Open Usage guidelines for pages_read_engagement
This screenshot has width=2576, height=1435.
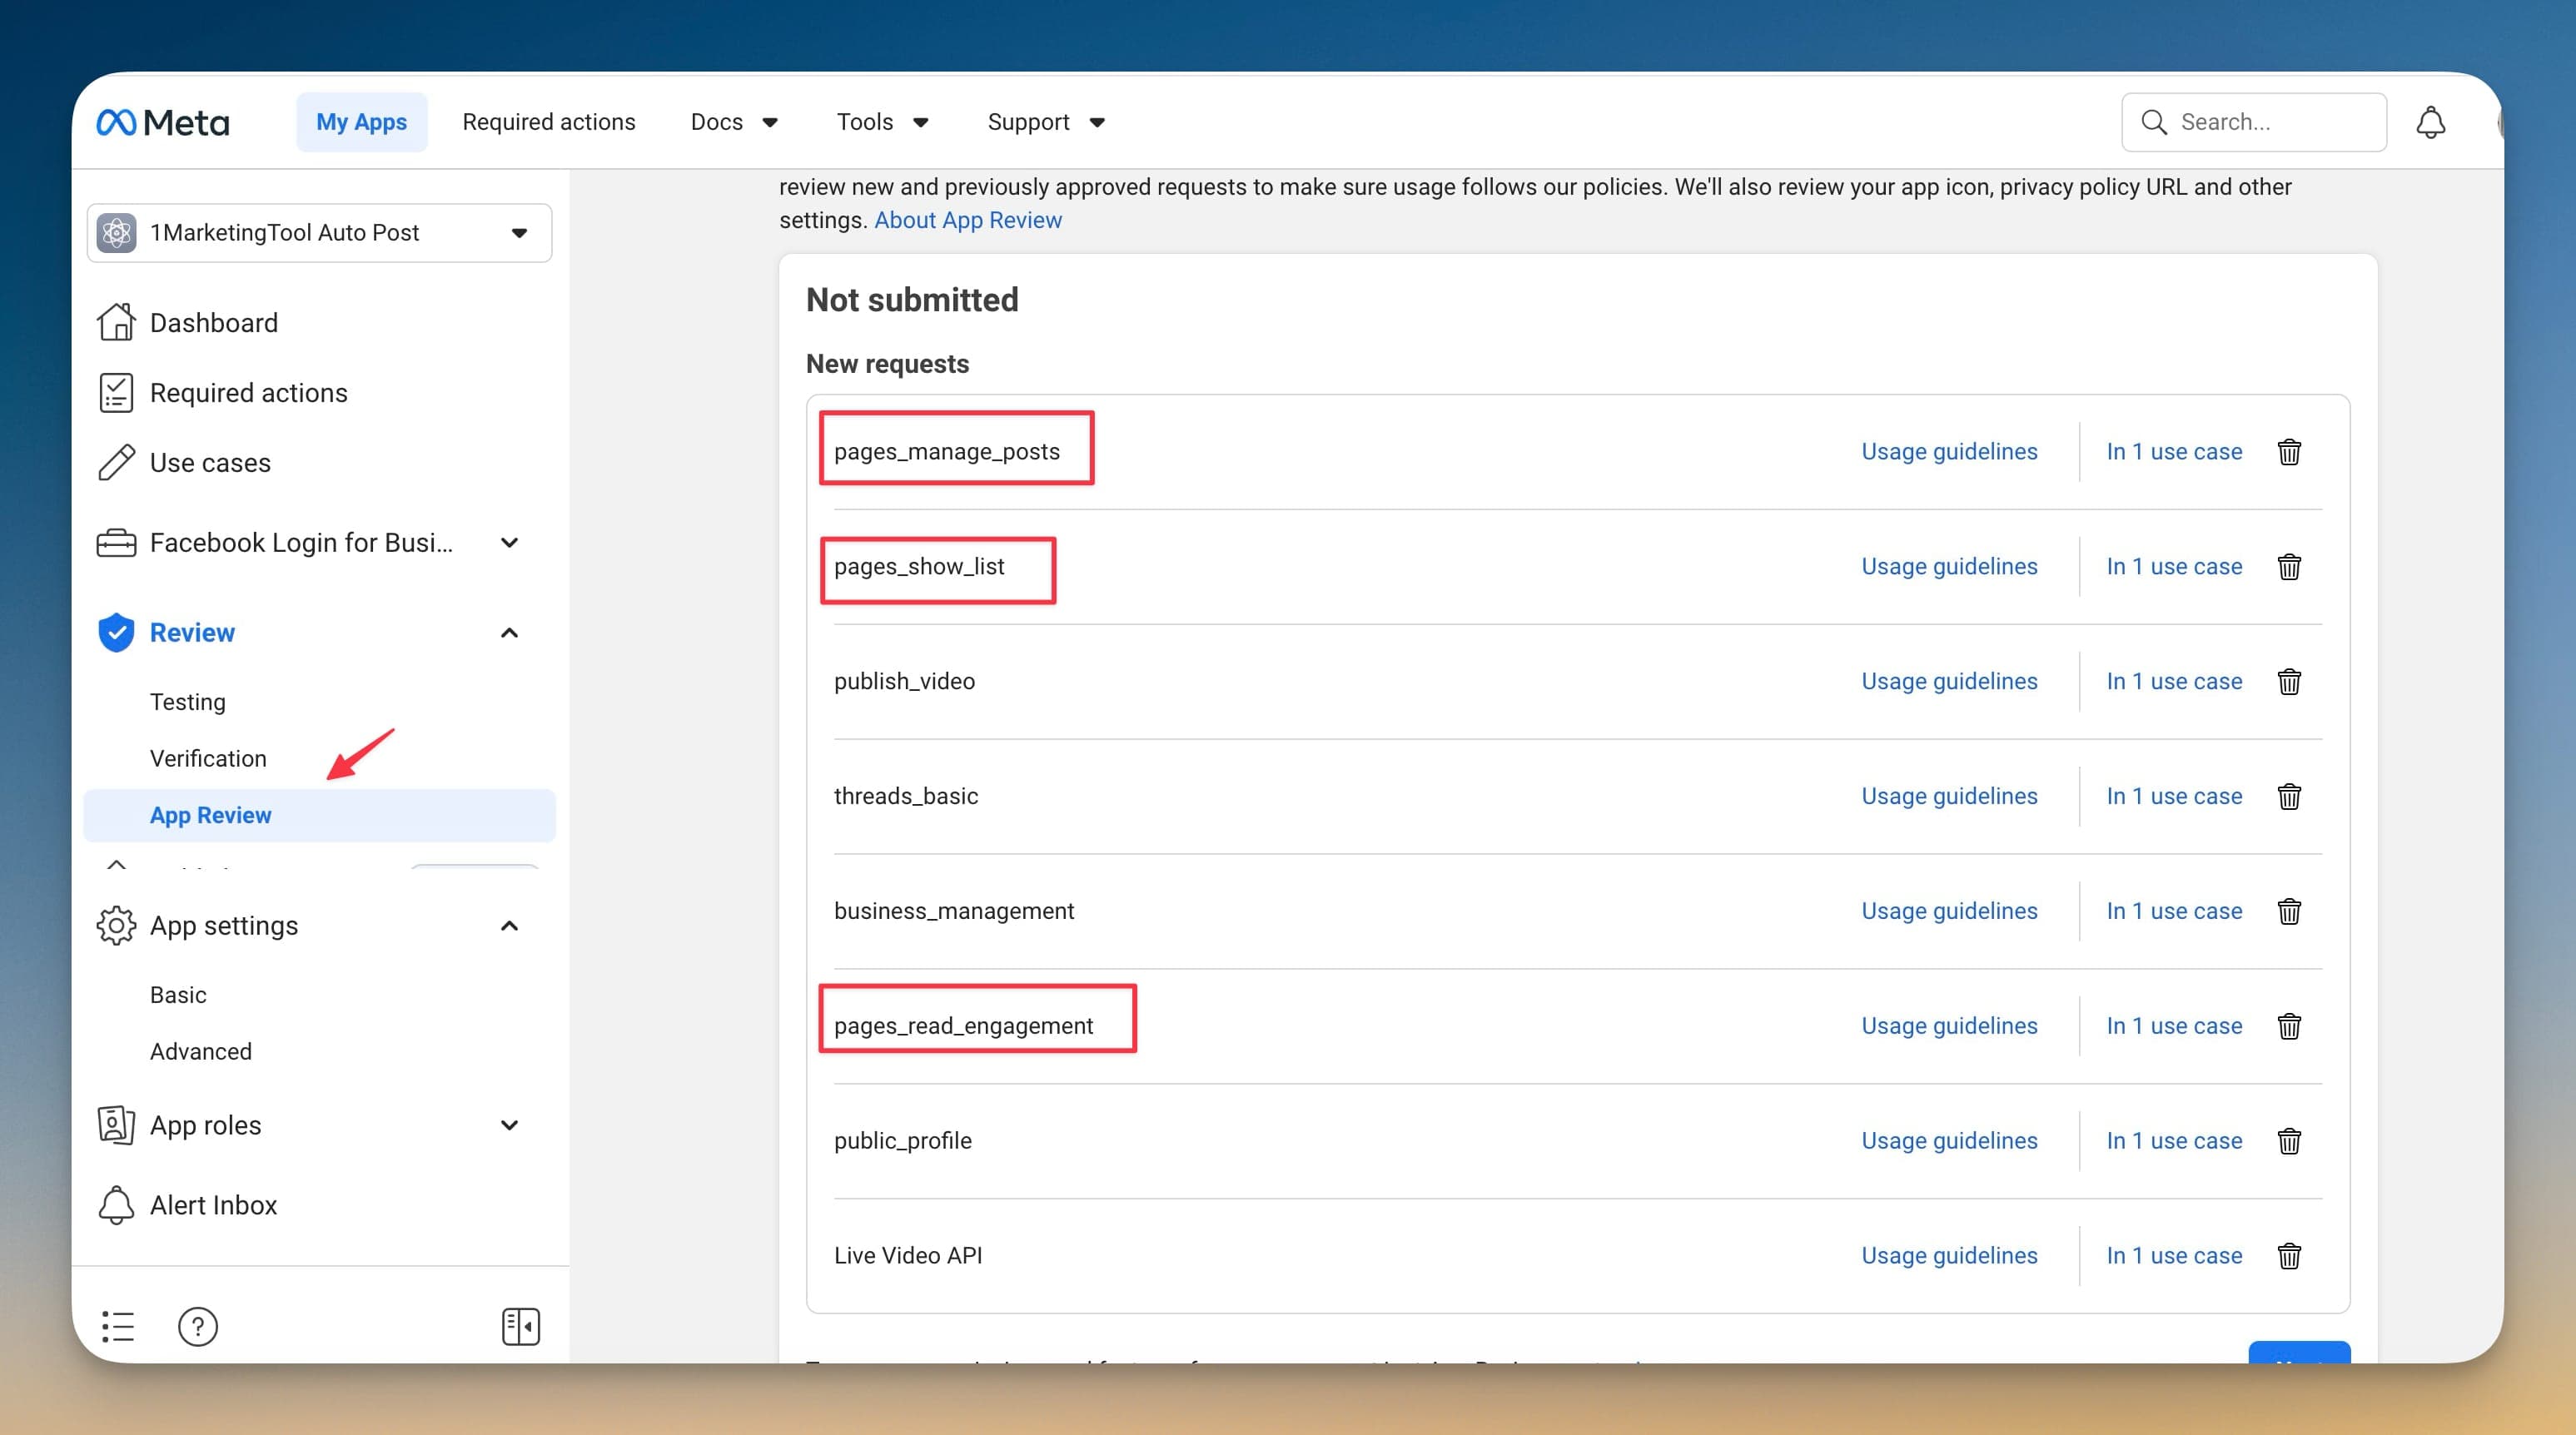[1949, 1026]
